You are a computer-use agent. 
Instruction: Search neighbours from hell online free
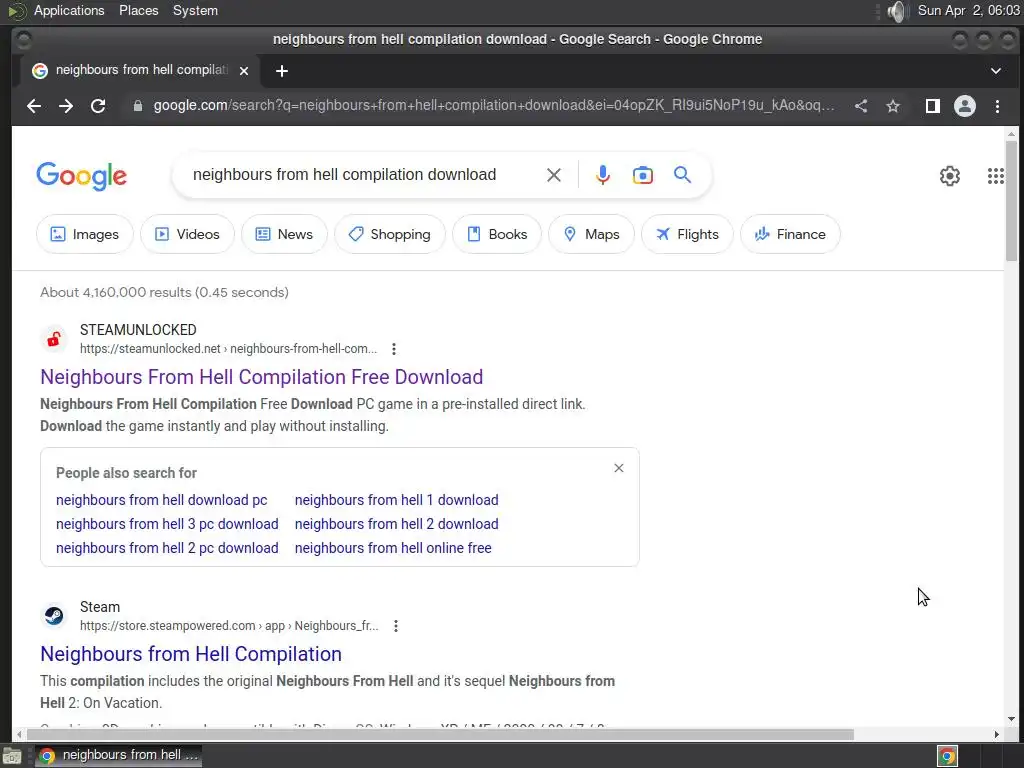point(393,549)
